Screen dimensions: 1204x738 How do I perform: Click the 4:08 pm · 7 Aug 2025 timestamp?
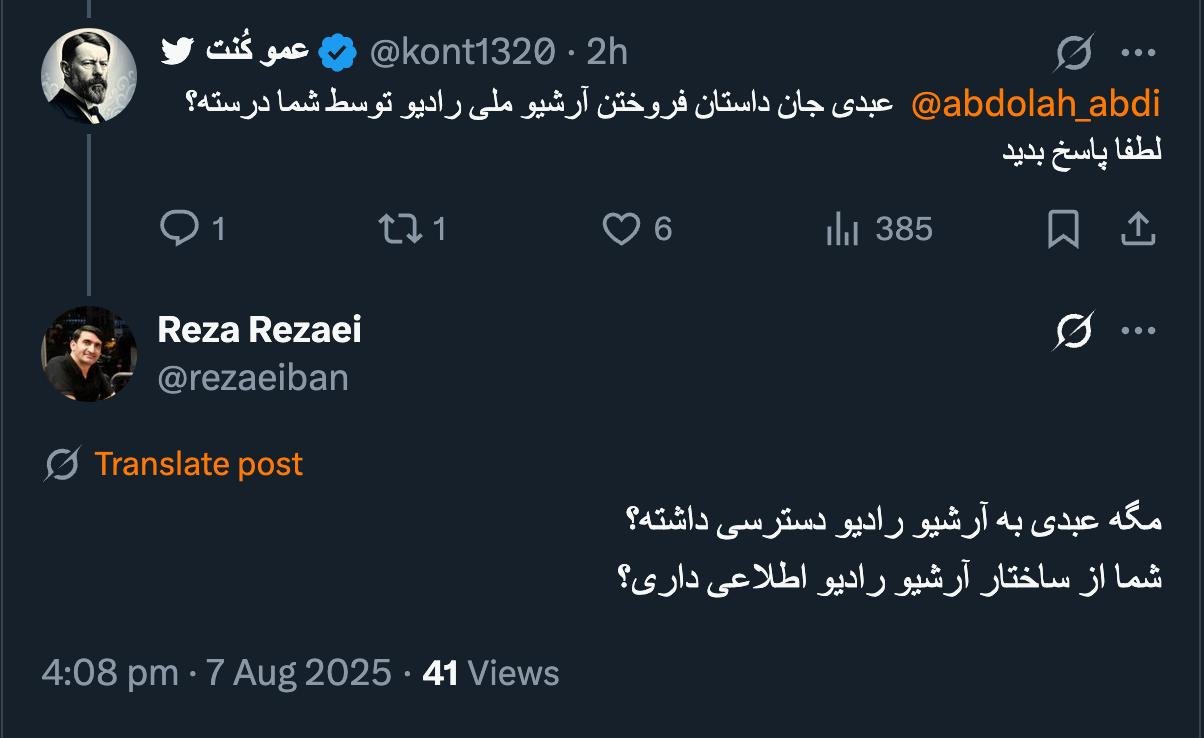216,673
